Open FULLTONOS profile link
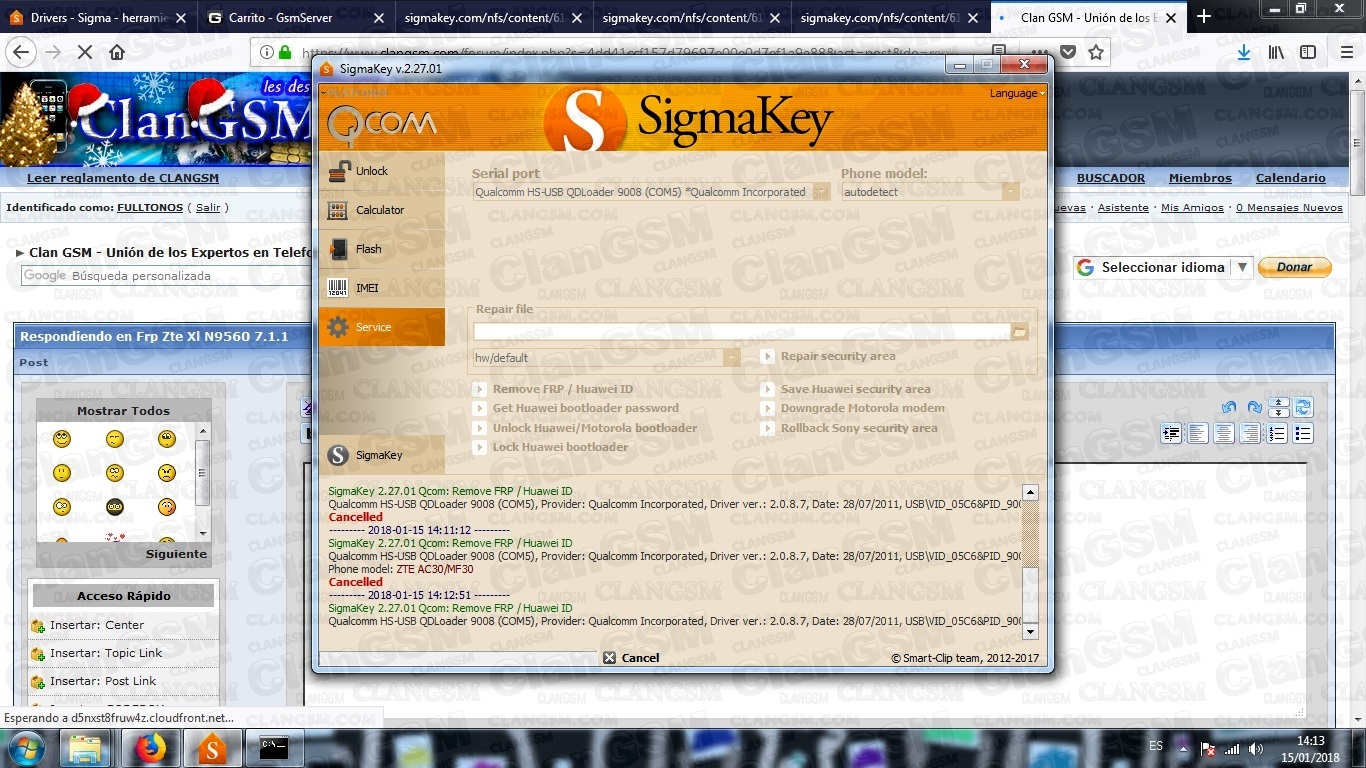This screenshot has height=768, width=1366. click(x=150, y=207)
